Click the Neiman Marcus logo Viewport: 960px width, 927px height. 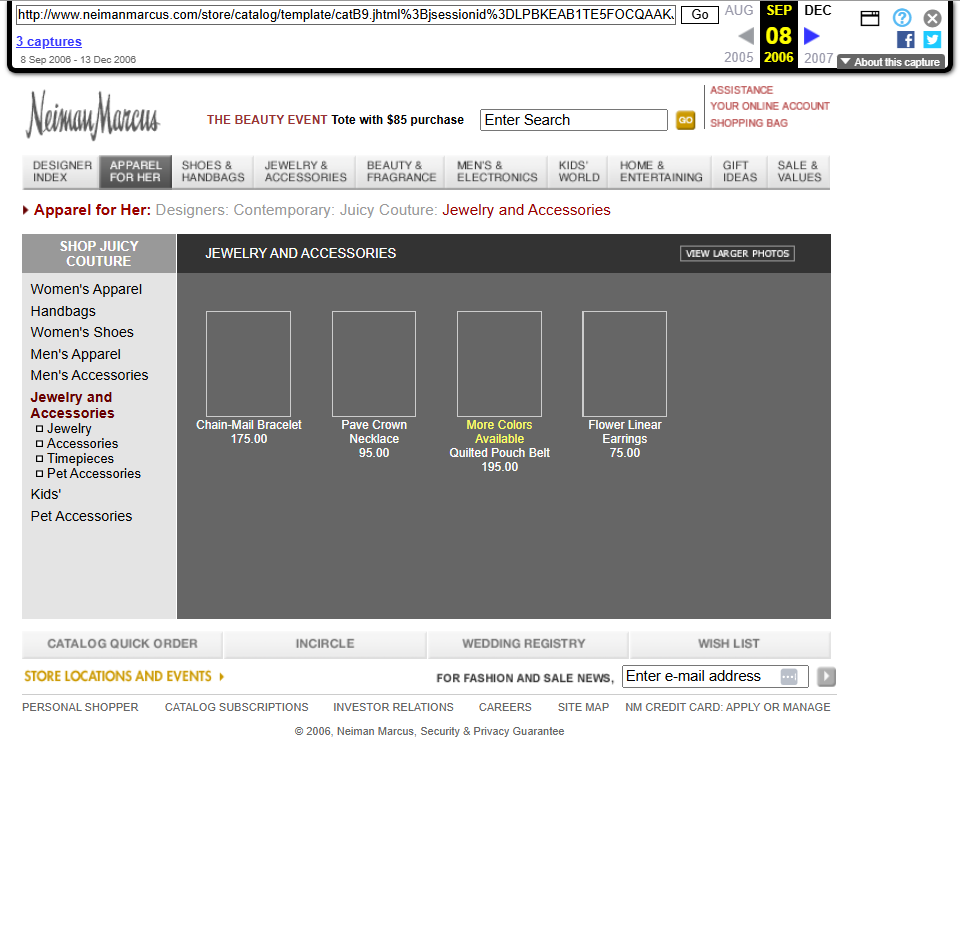(92, 115)
